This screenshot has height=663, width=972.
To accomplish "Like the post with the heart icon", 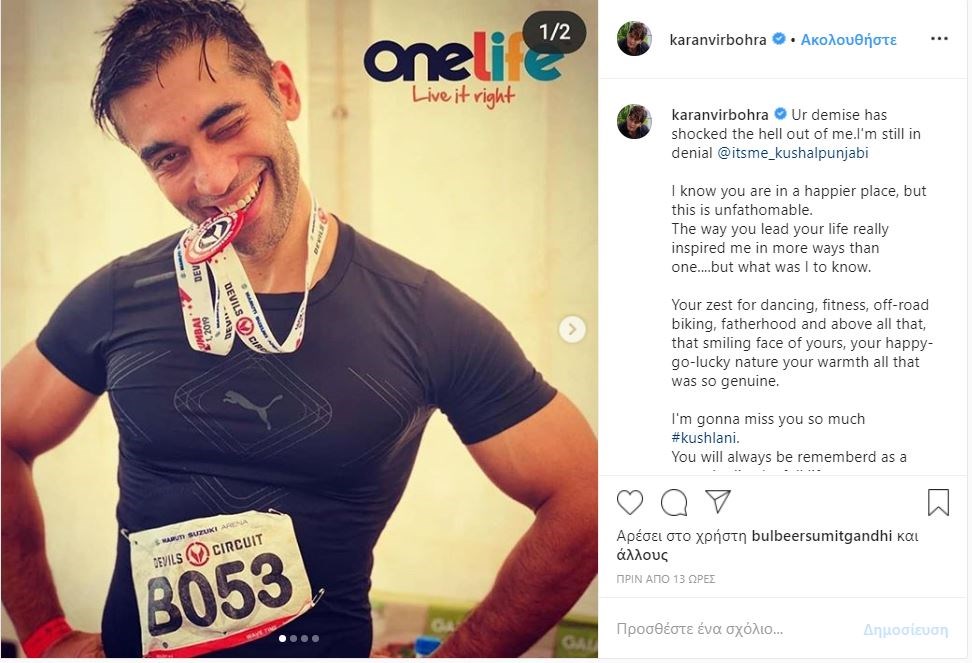I will coord(630,502).
